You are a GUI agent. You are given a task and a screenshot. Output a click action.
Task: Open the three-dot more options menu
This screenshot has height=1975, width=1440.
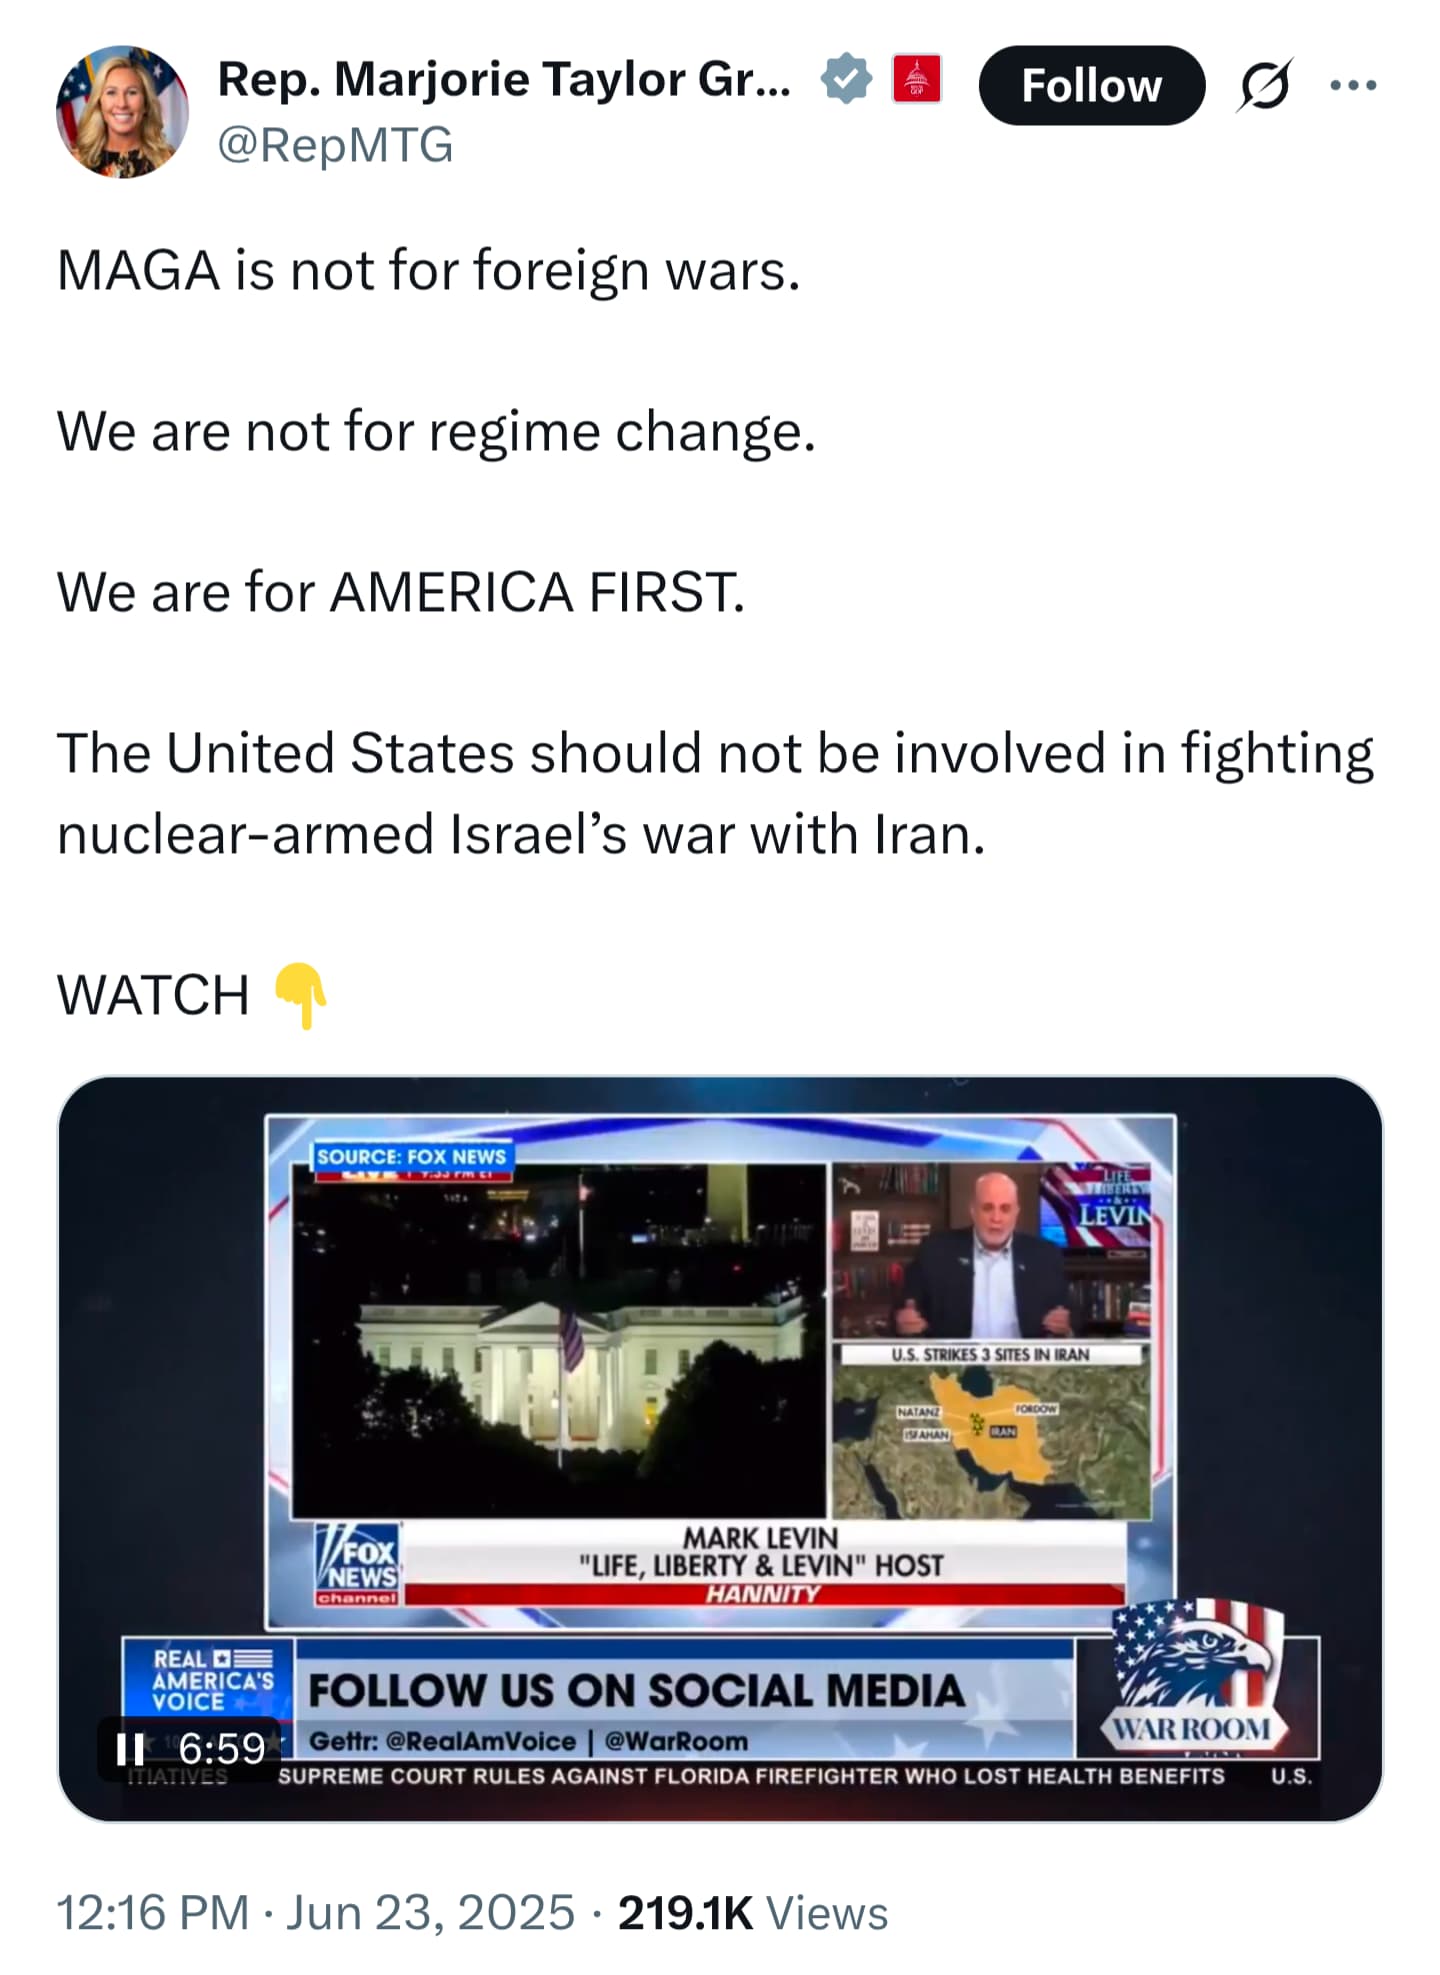pyautogui.click(x=1353, y=85)
